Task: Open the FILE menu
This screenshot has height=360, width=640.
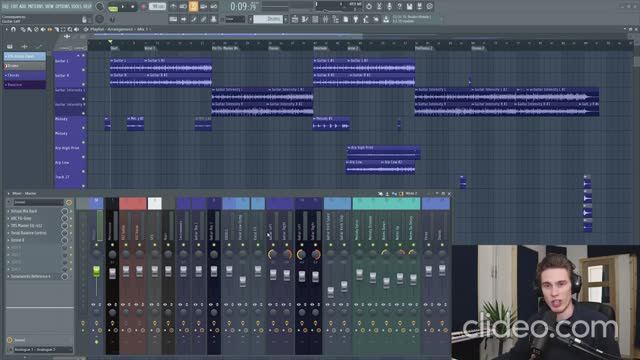Action: 5,6
